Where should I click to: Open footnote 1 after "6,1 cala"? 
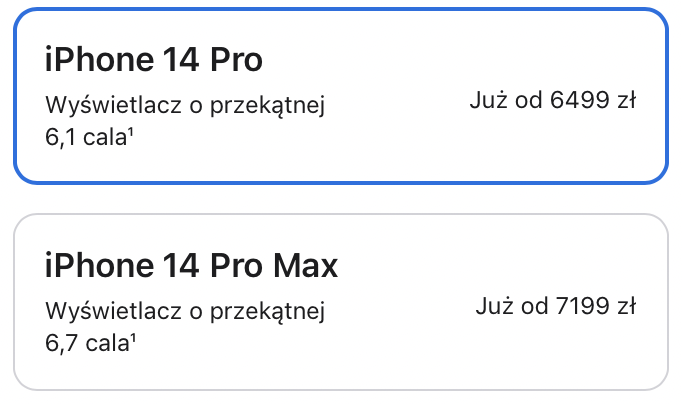[x=130, y=132]
